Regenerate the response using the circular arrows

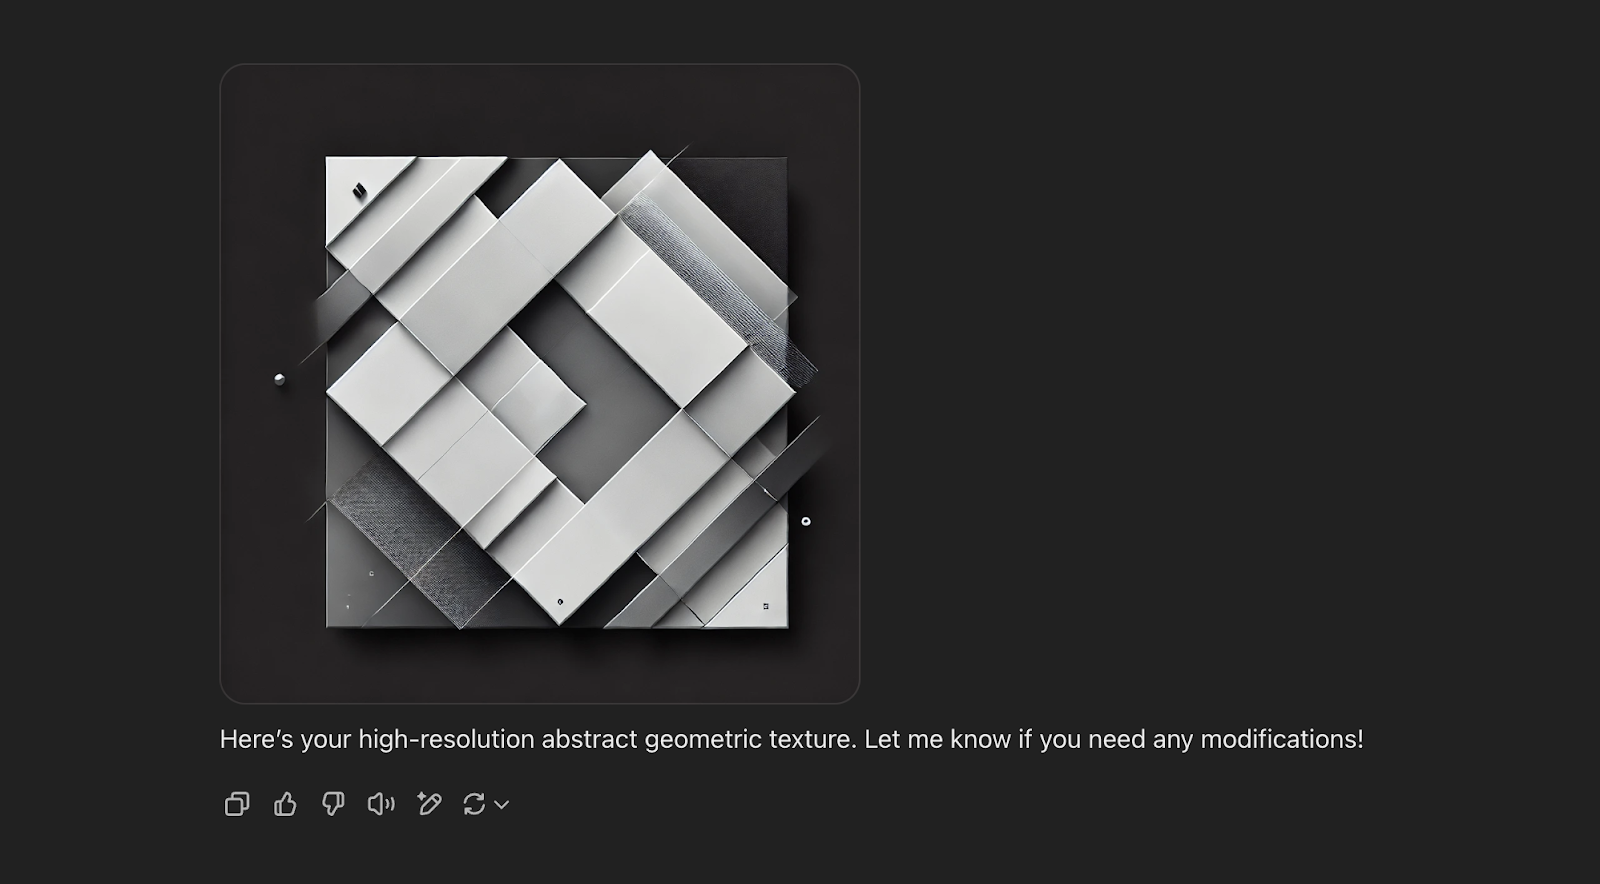pyautogui.click(x=474, y=804)
